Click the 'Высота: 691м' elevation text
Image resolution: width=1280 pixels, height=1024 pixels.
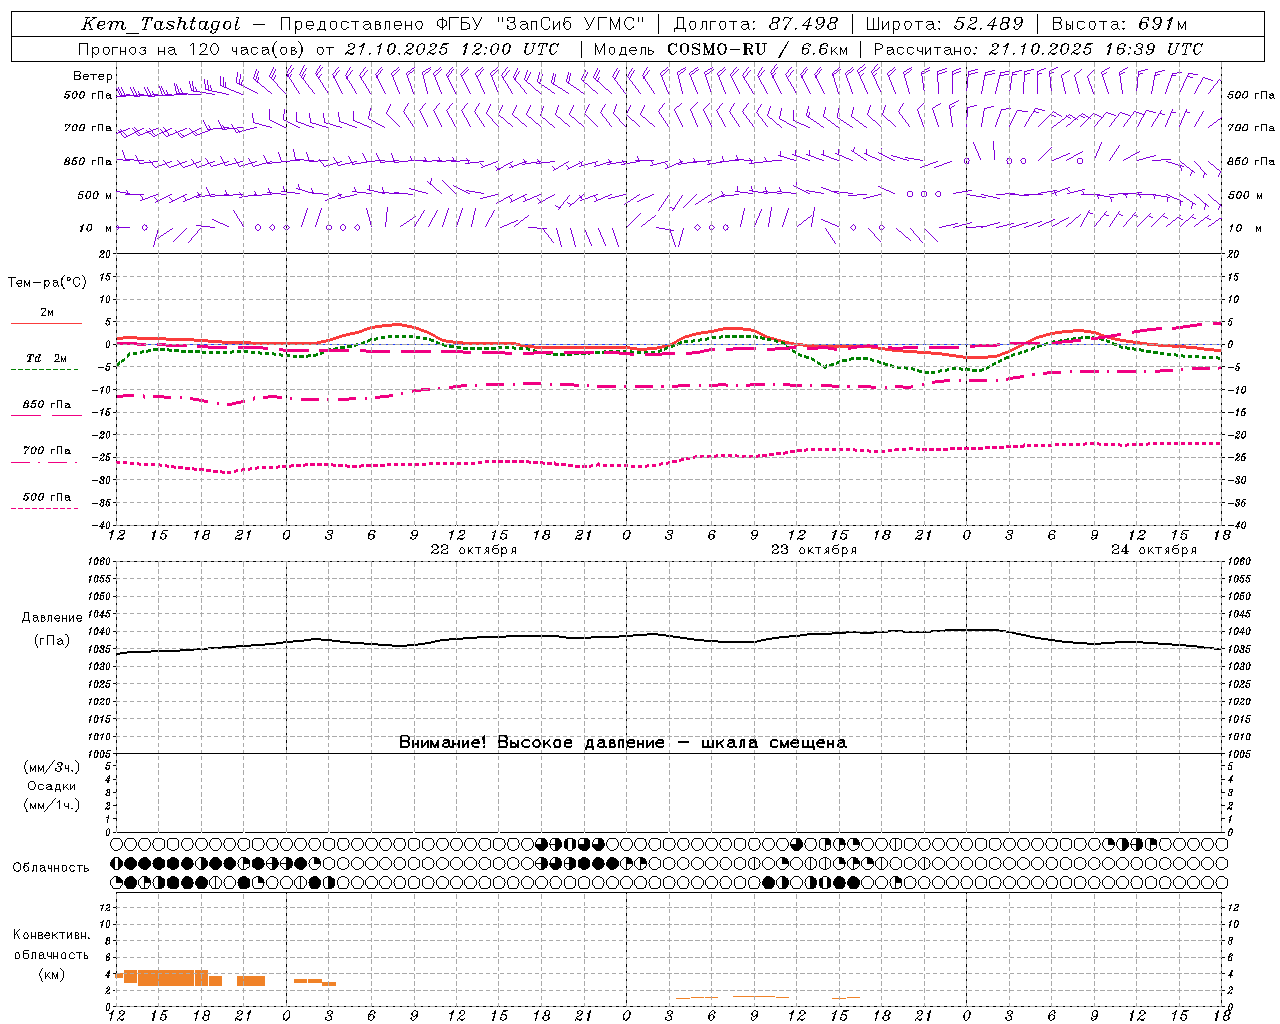tap(1119, 24)
